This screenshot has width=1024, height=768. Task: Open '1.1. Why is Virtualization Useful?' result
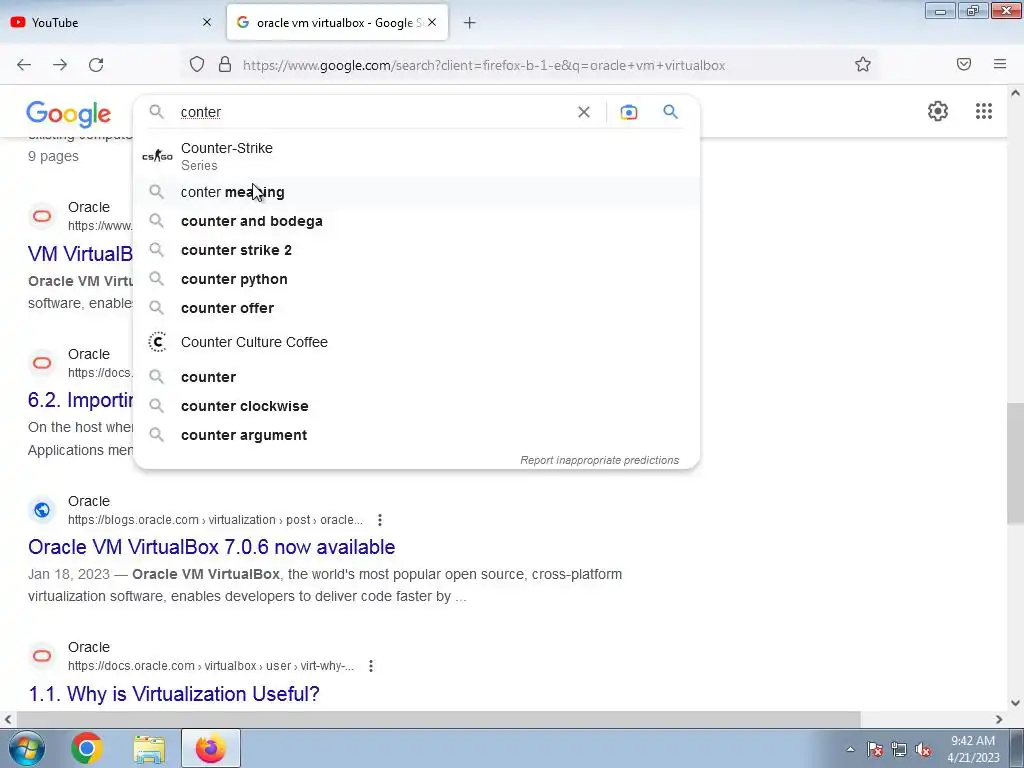click(x=174, y=694)
